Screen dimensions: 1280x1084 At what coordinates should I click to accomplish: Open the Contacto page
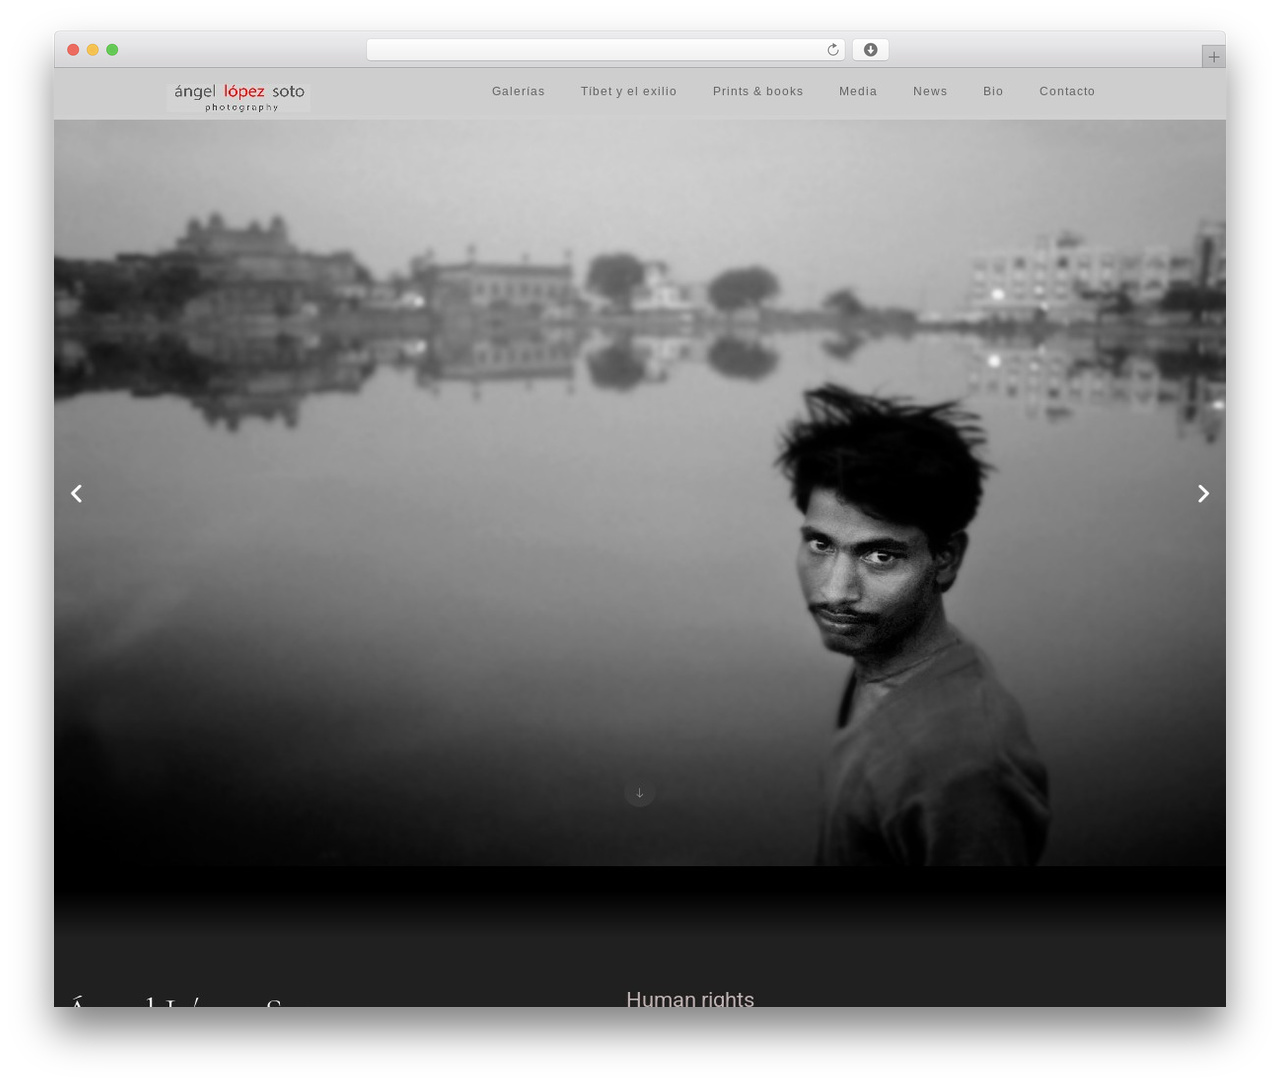point(1067,91)
